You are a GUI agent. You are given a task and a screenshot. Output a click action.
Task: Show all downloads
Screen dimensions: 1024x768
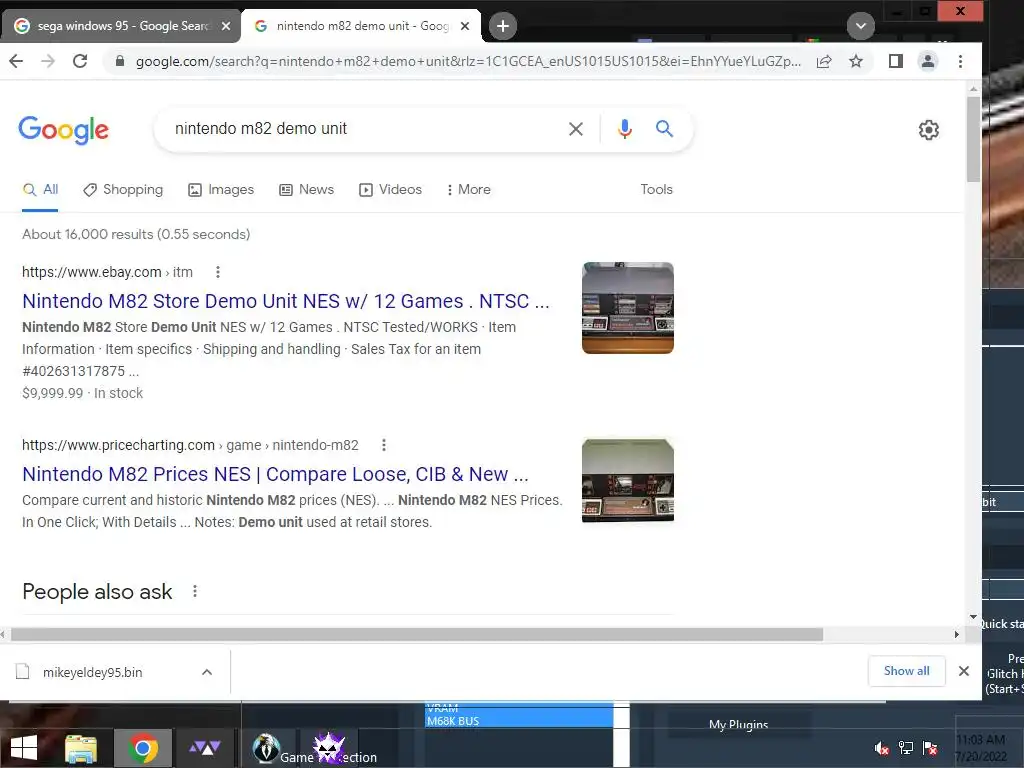906,671
